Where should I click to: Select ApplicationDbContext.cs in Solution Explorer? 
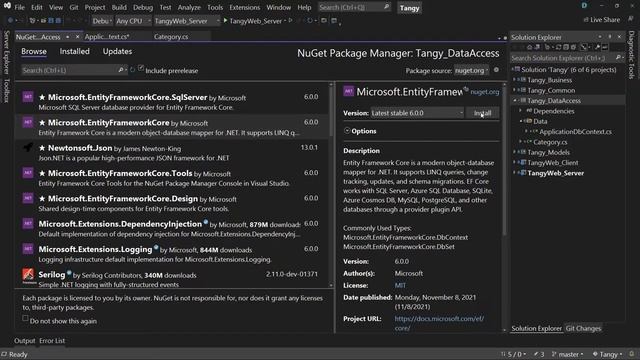coord(575,131)
